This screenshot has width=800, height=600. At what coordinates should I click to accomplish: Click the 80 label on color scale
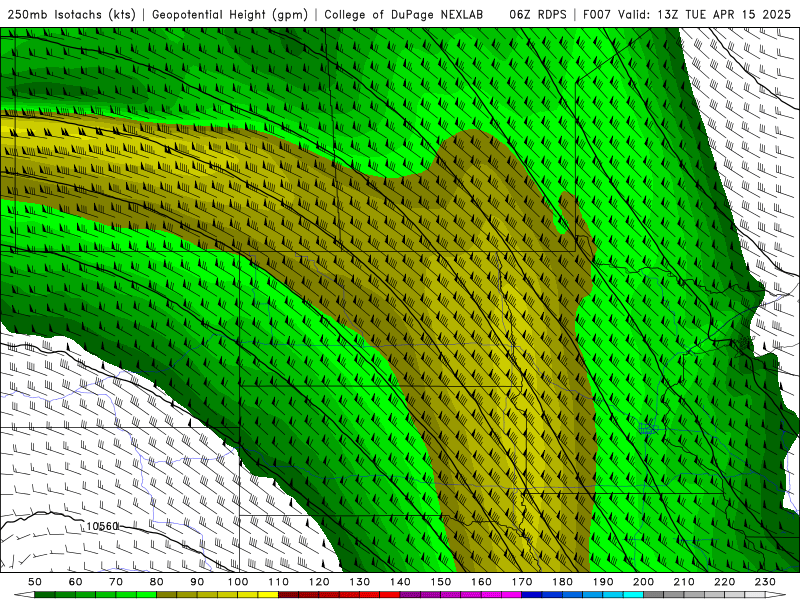(x=157, y=582)
